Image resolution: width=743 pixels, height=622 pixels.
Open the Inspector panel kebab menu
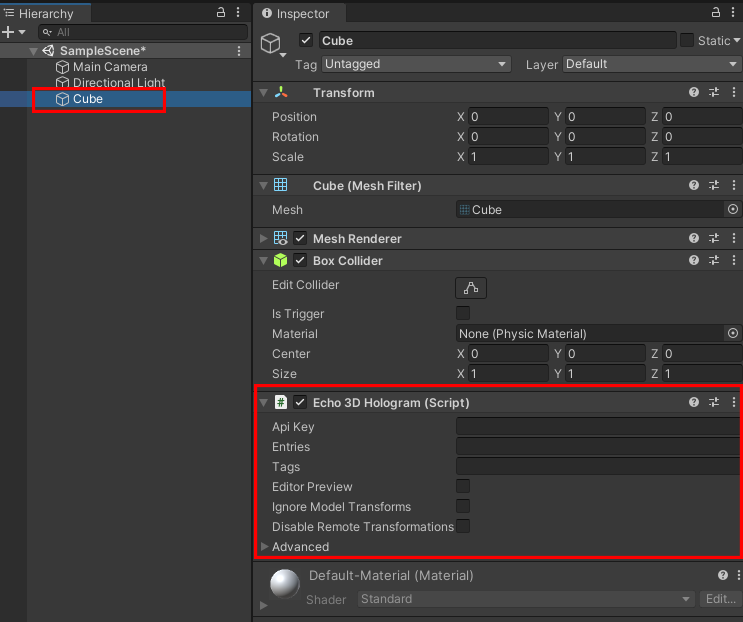pyautogui.click(x=733, y=12)
